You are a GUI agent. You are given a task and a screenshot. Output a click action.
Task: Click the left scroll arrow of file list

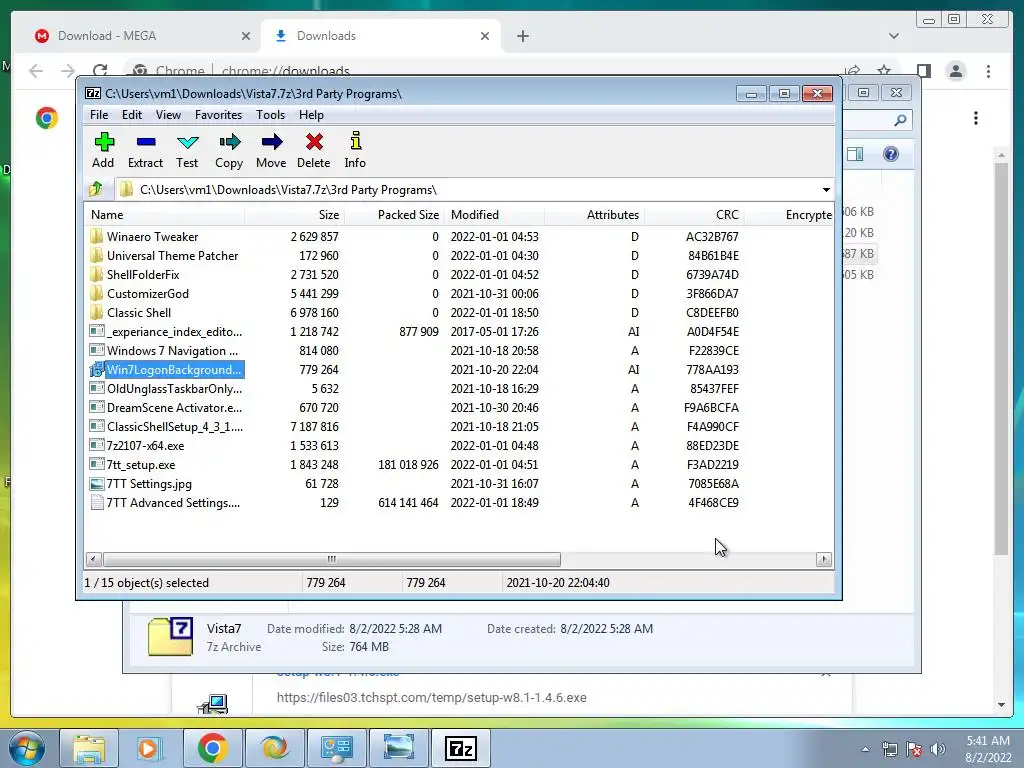93,560
